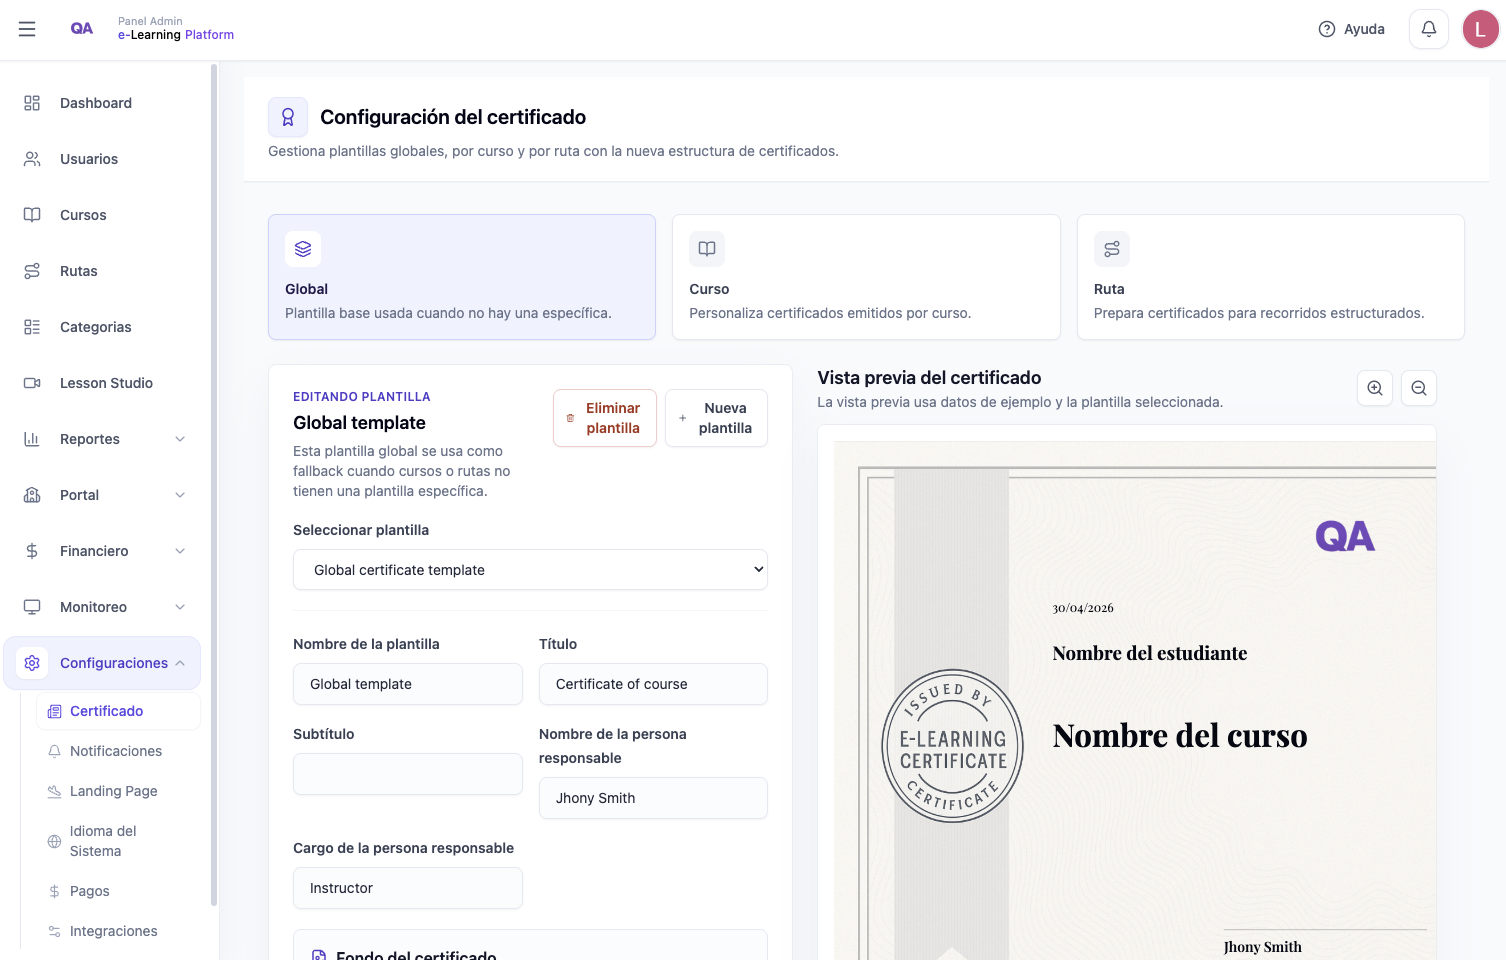Click the empty Subtítulo field

[408, 774]
